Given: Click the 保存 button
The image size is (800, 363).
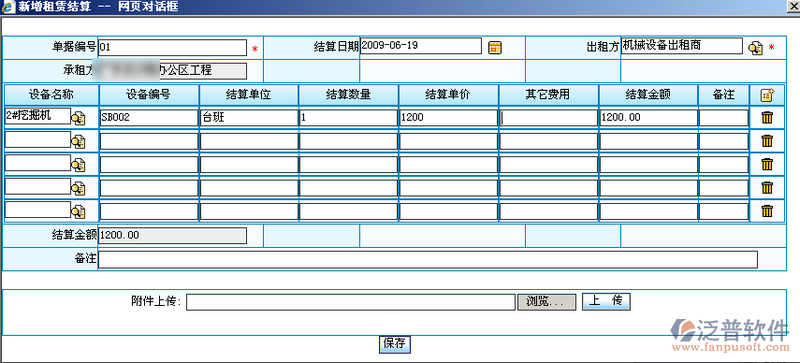Looking at the screenshot, I should point(395,344).
